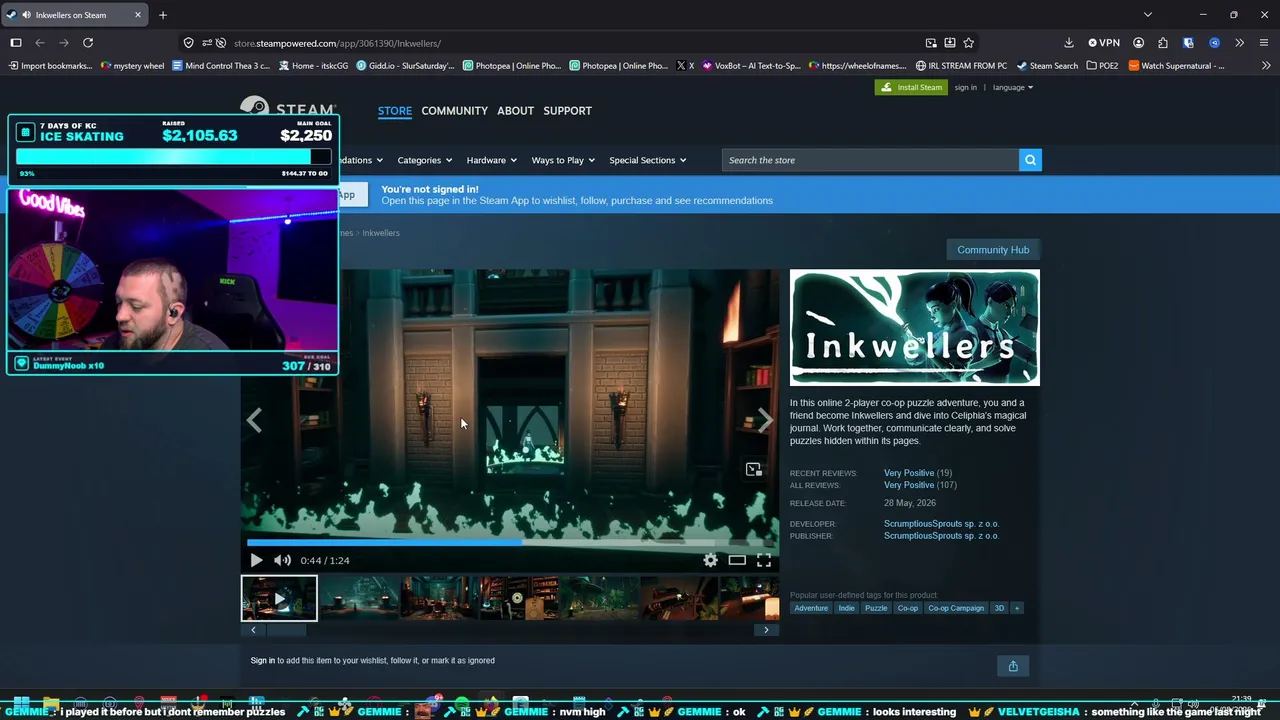The width and height of the screenshot is (1280, 720).
Task: Click the sign in link at top
Action: pyautogui.click(x=965, y=88)
